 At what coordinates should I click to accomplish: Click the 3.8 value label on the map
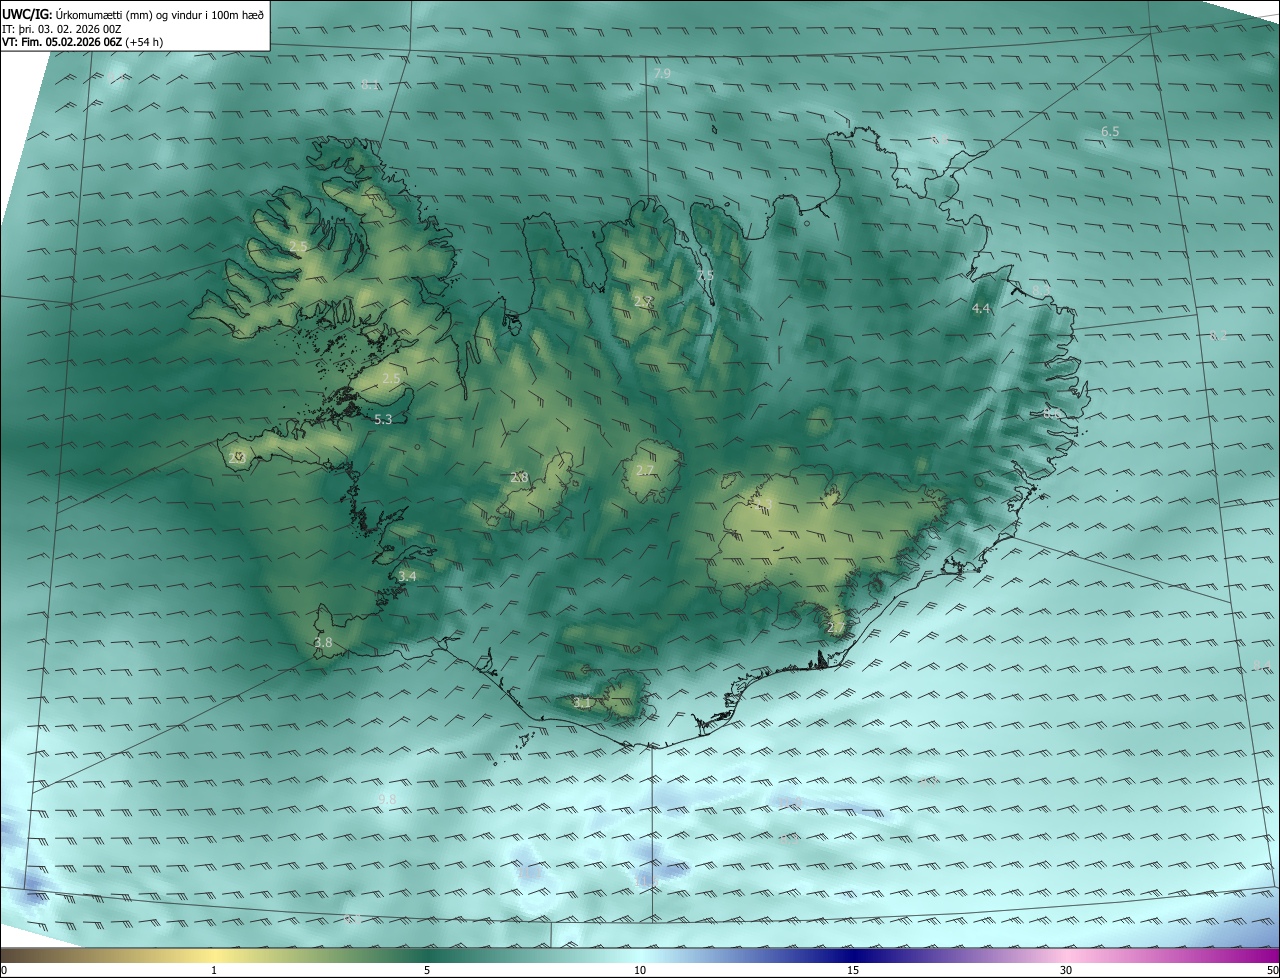323,642
